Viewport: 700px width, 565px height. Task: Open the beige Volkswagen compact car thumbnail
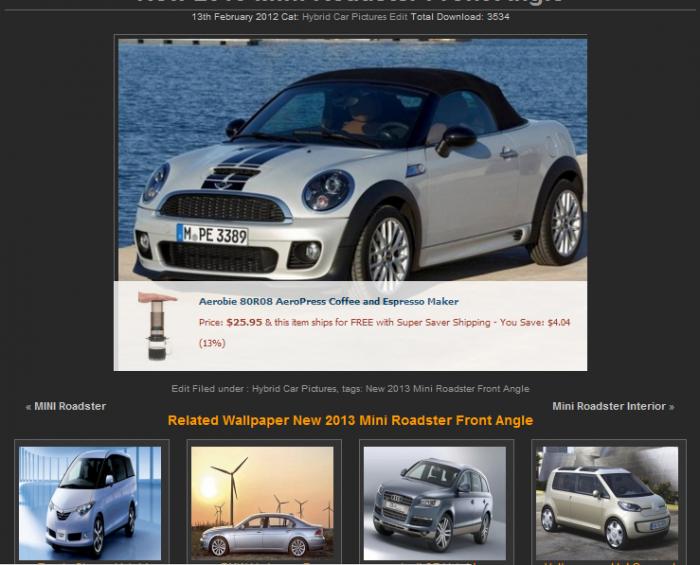(607, 503)
